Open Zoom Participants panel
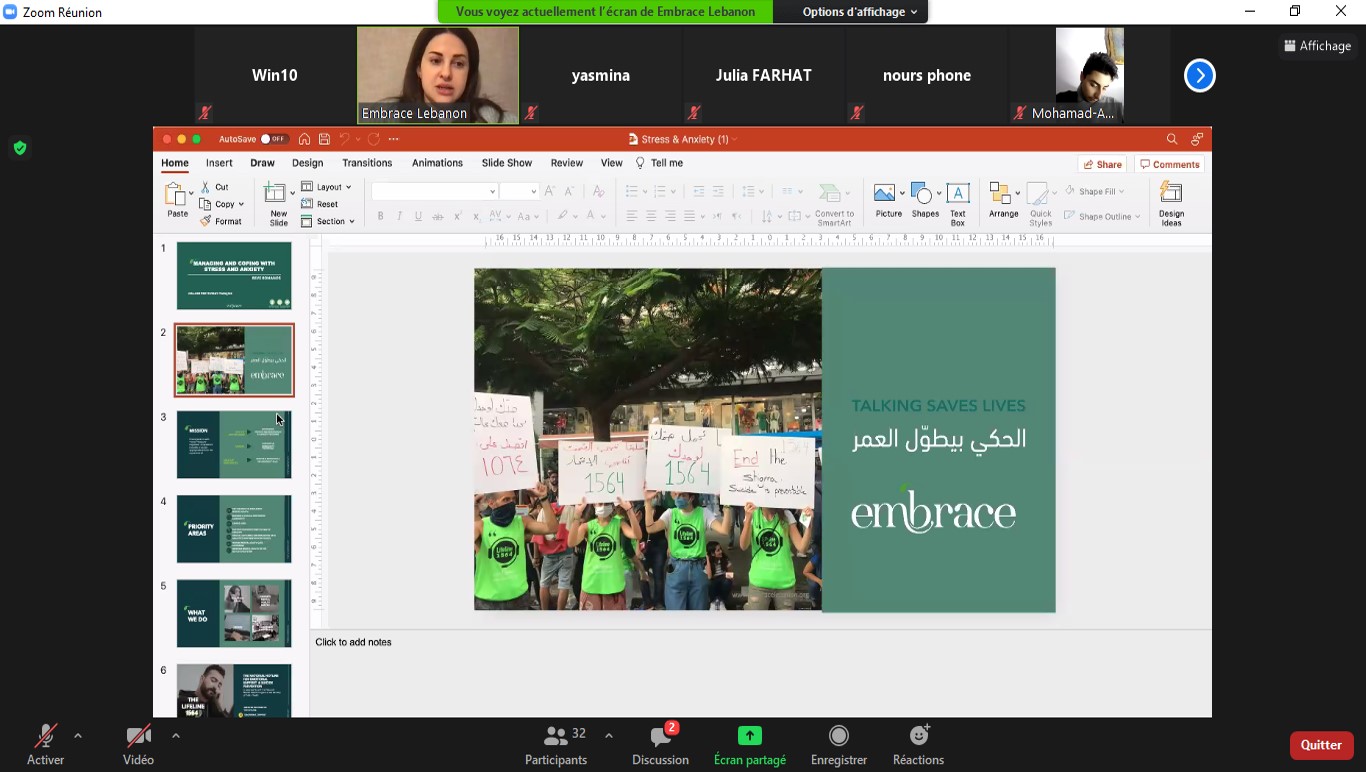 coord(556,746)
